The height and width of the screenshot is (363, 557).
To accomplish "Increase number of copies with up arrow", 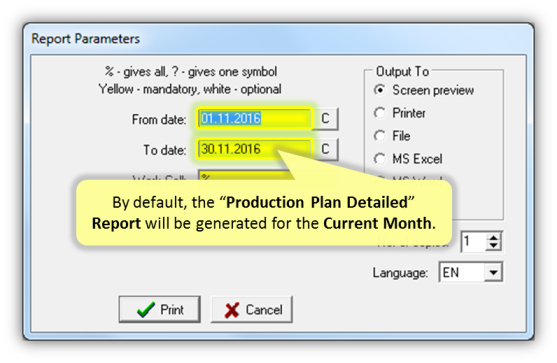I will [x=493, y=237].
